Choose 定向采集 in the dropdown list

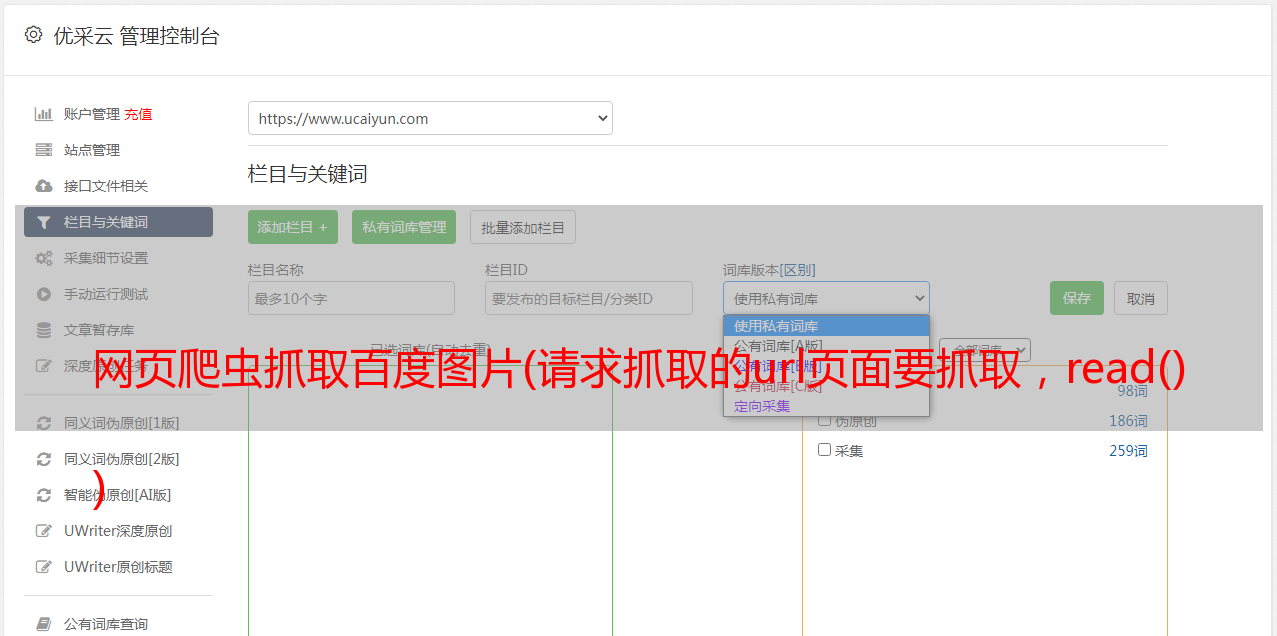pyautogui.click(x=826, y=406)
